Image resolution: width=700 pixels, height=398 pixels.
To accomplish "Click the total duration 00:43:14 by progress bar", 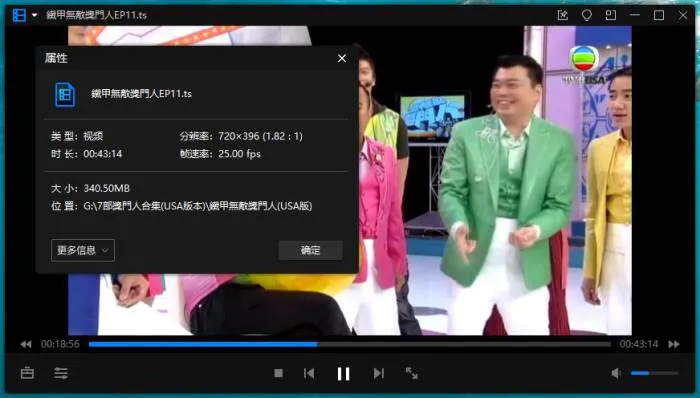I will [x=639, y=344].
